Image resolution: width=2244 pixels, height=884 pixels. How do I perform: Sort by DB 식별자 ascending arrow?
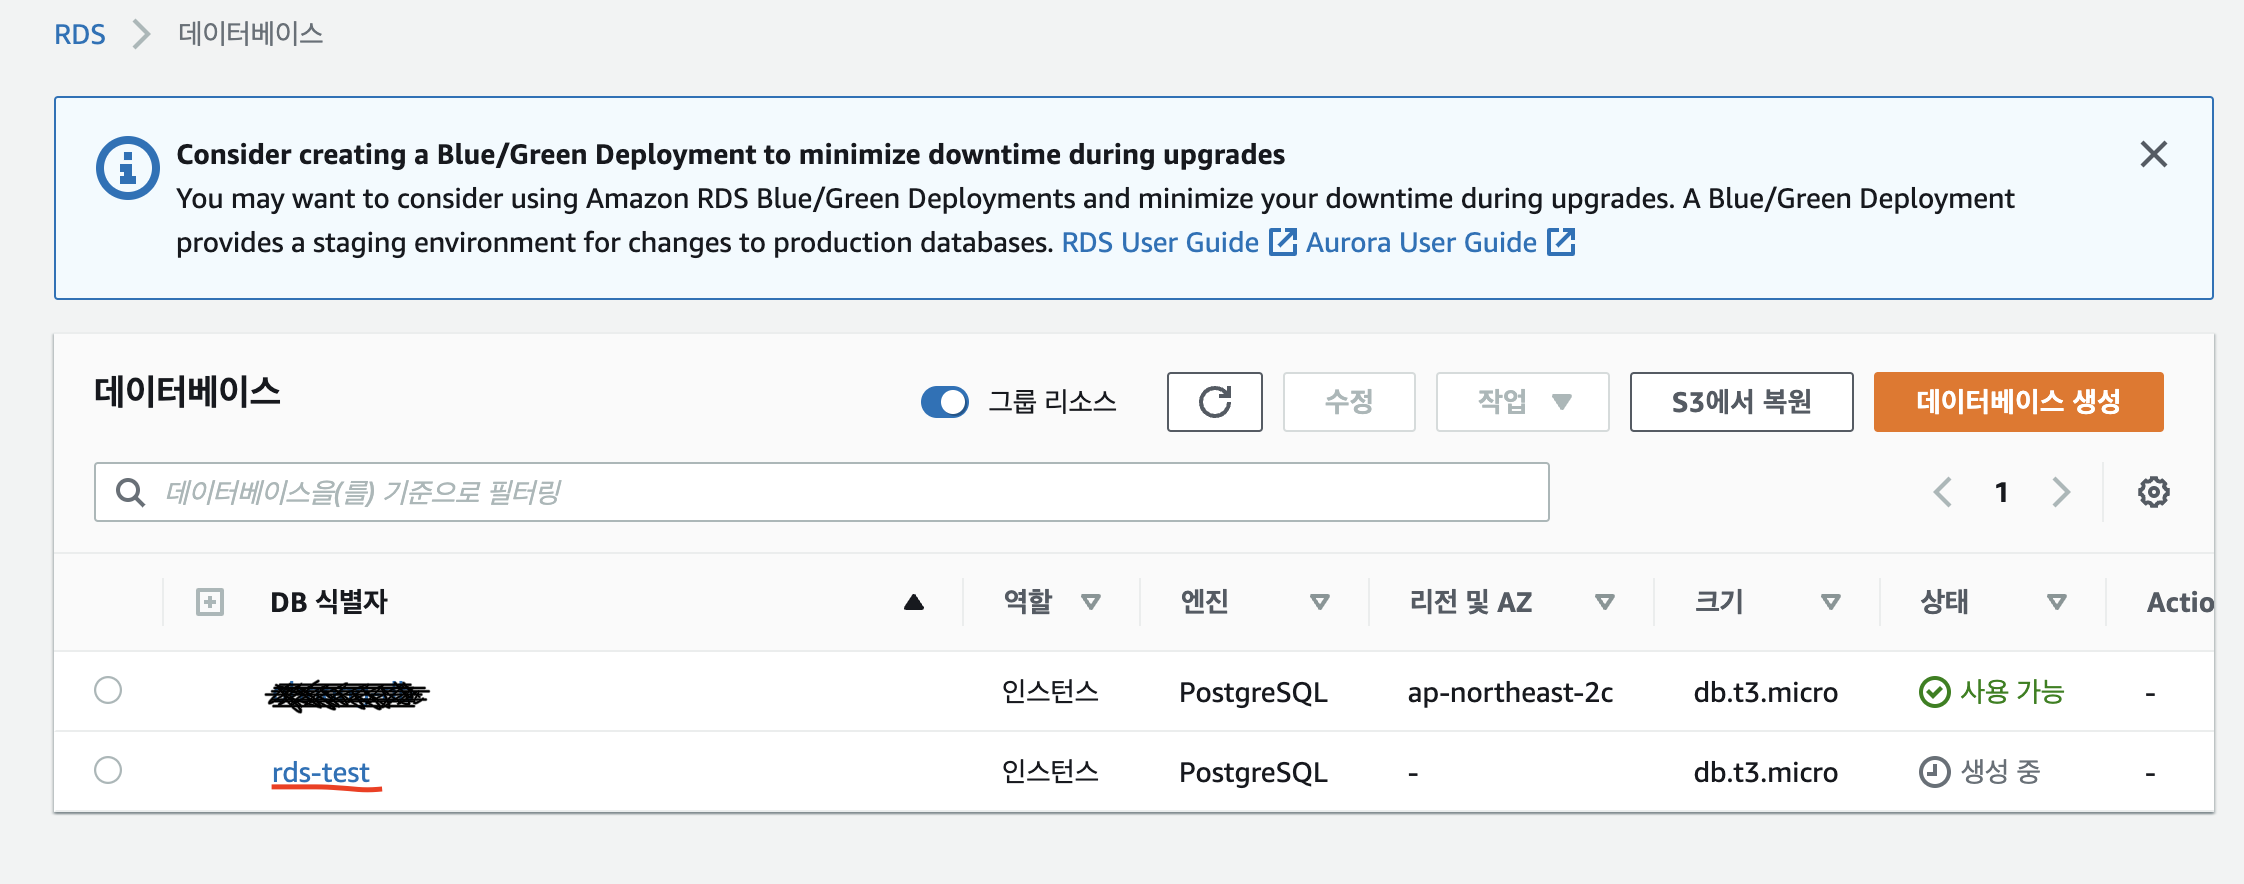coord(913,602)
